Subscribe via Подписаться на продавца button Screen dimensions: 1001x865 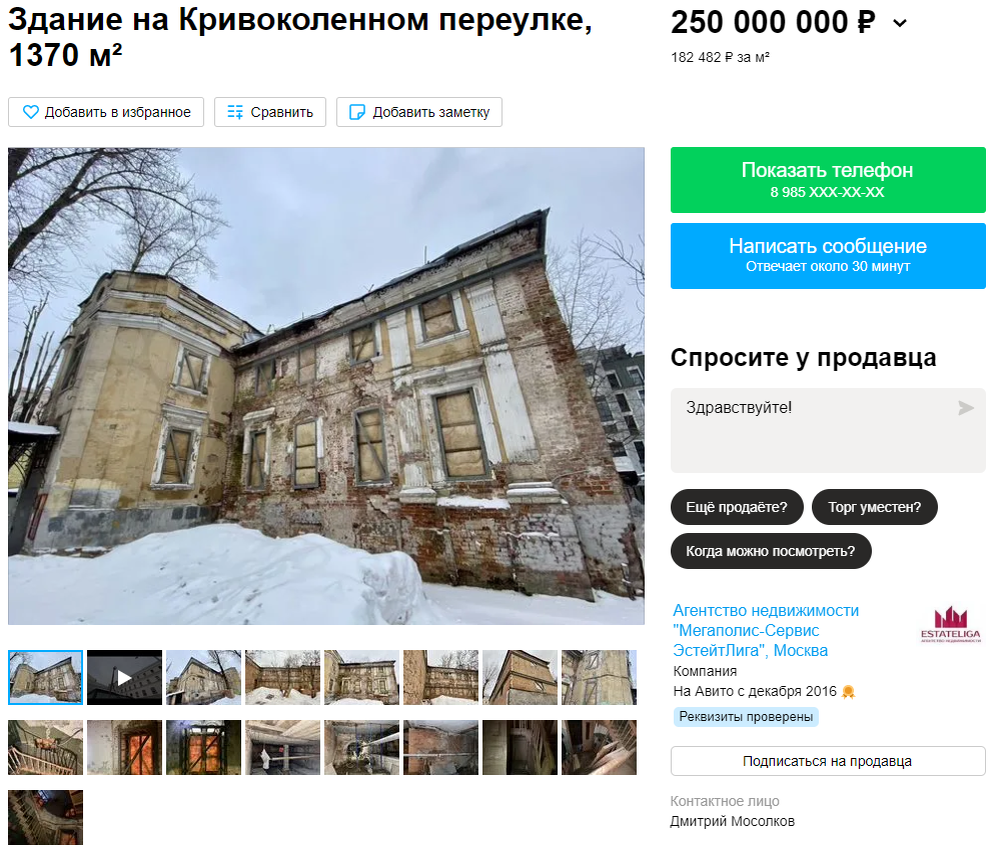point(827,761)
